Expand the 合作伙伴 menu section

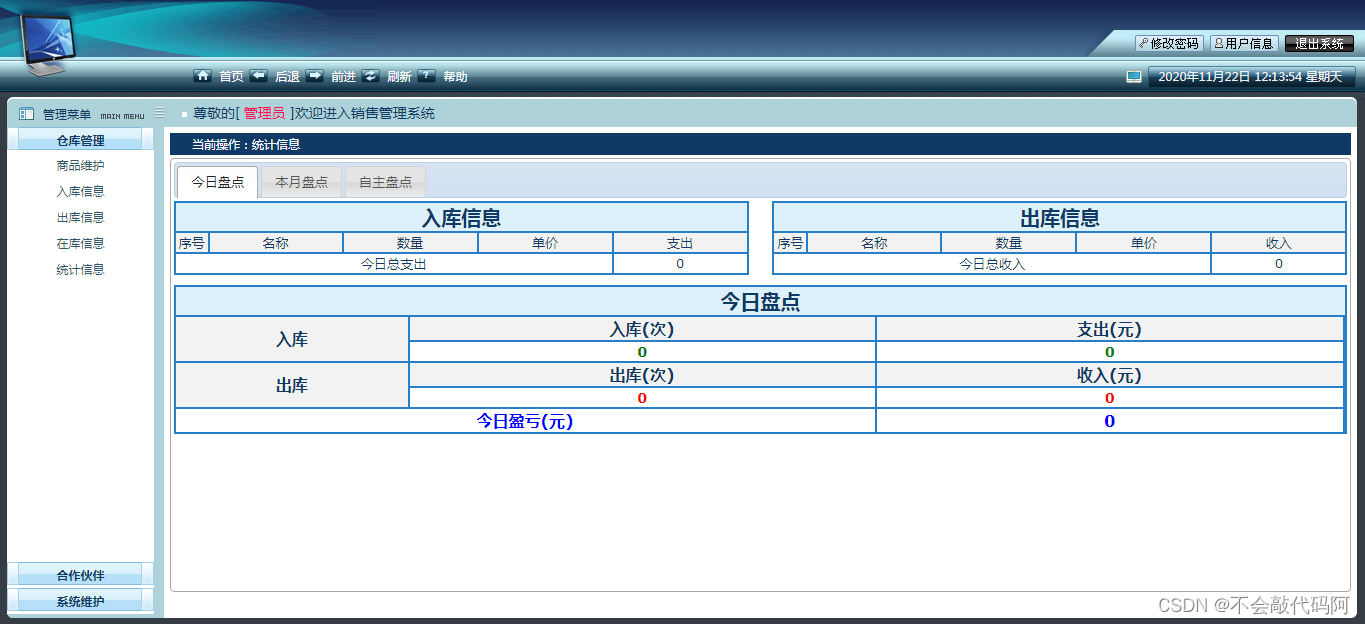point(81,575)
